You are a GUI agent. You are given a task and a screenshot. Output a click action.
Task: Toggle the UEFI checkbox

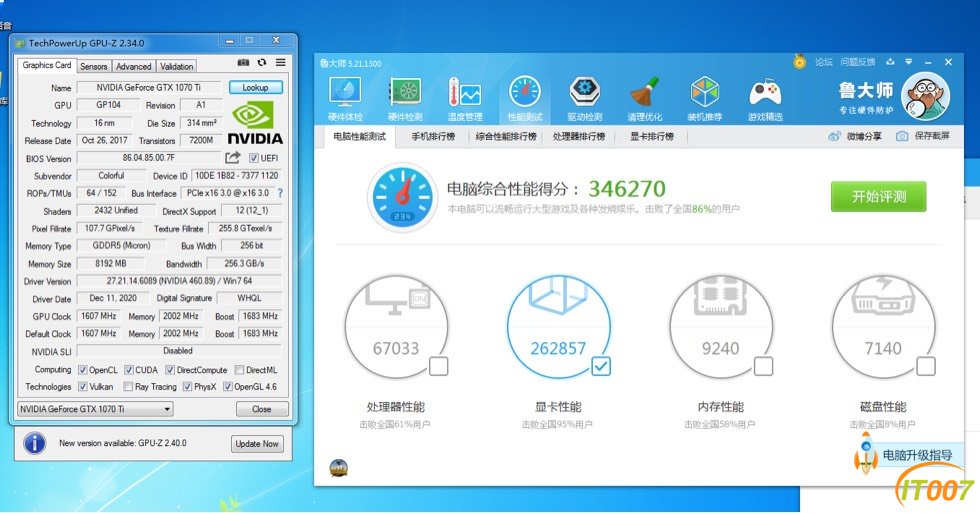click(x=254, y=158)
